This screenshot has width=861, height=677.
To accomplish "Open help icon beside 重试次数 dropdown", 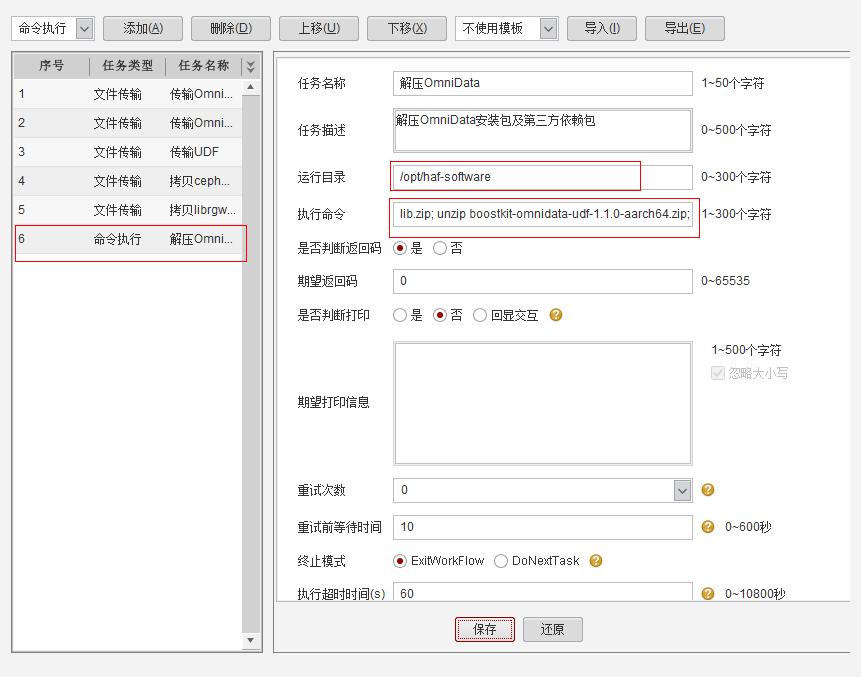I will point(708,489).
